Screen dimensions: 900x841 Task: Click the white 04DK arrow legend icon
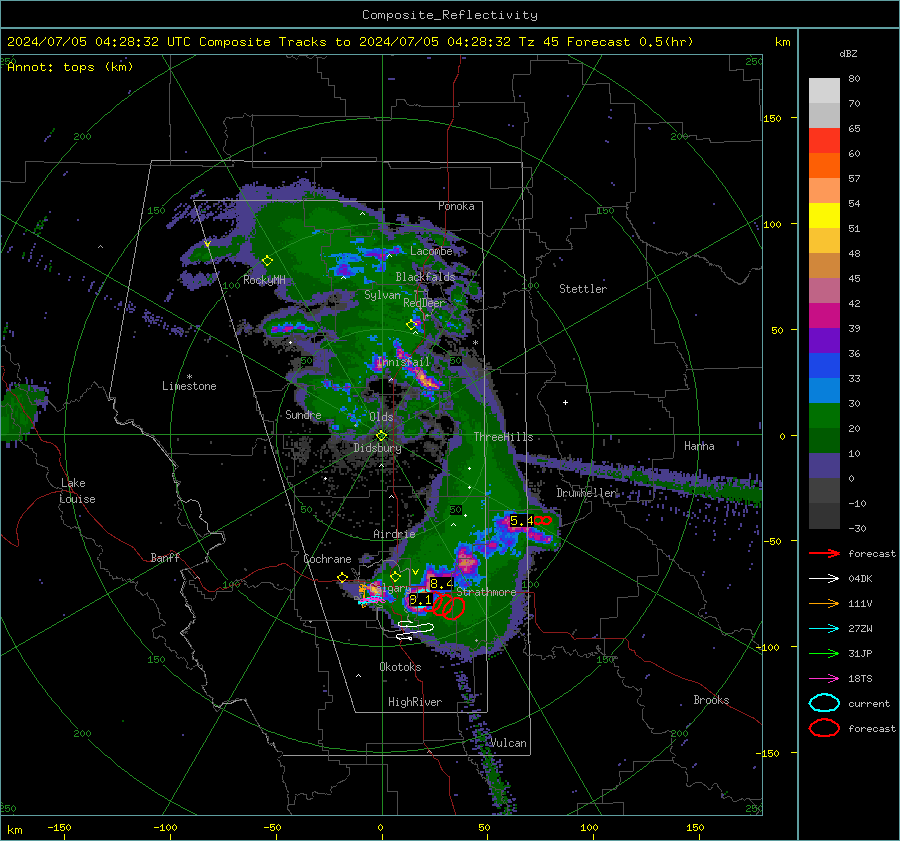824,578
